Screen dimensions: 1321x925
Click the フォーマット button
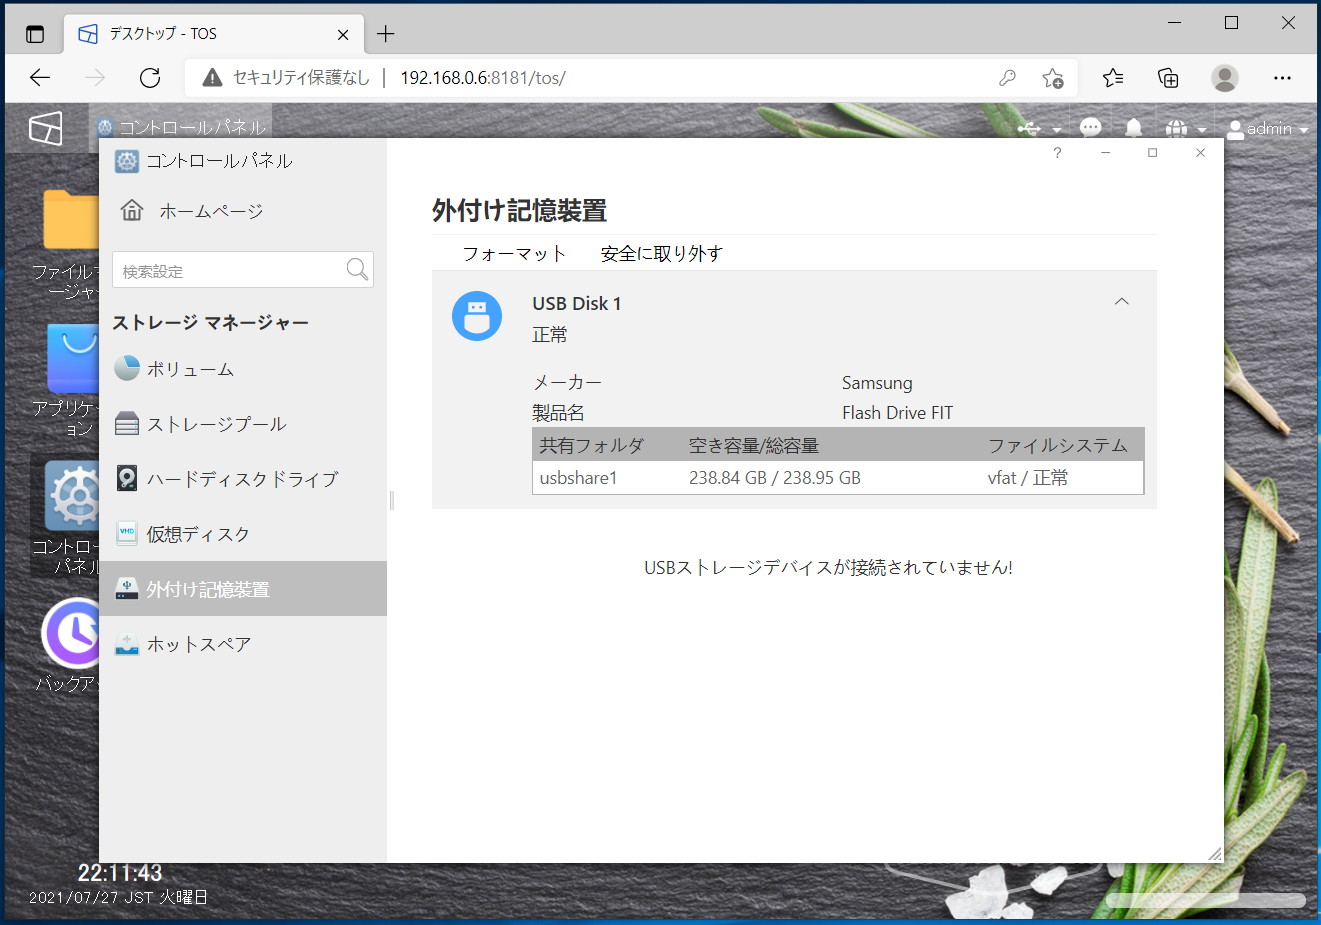[x=514, y=254]
